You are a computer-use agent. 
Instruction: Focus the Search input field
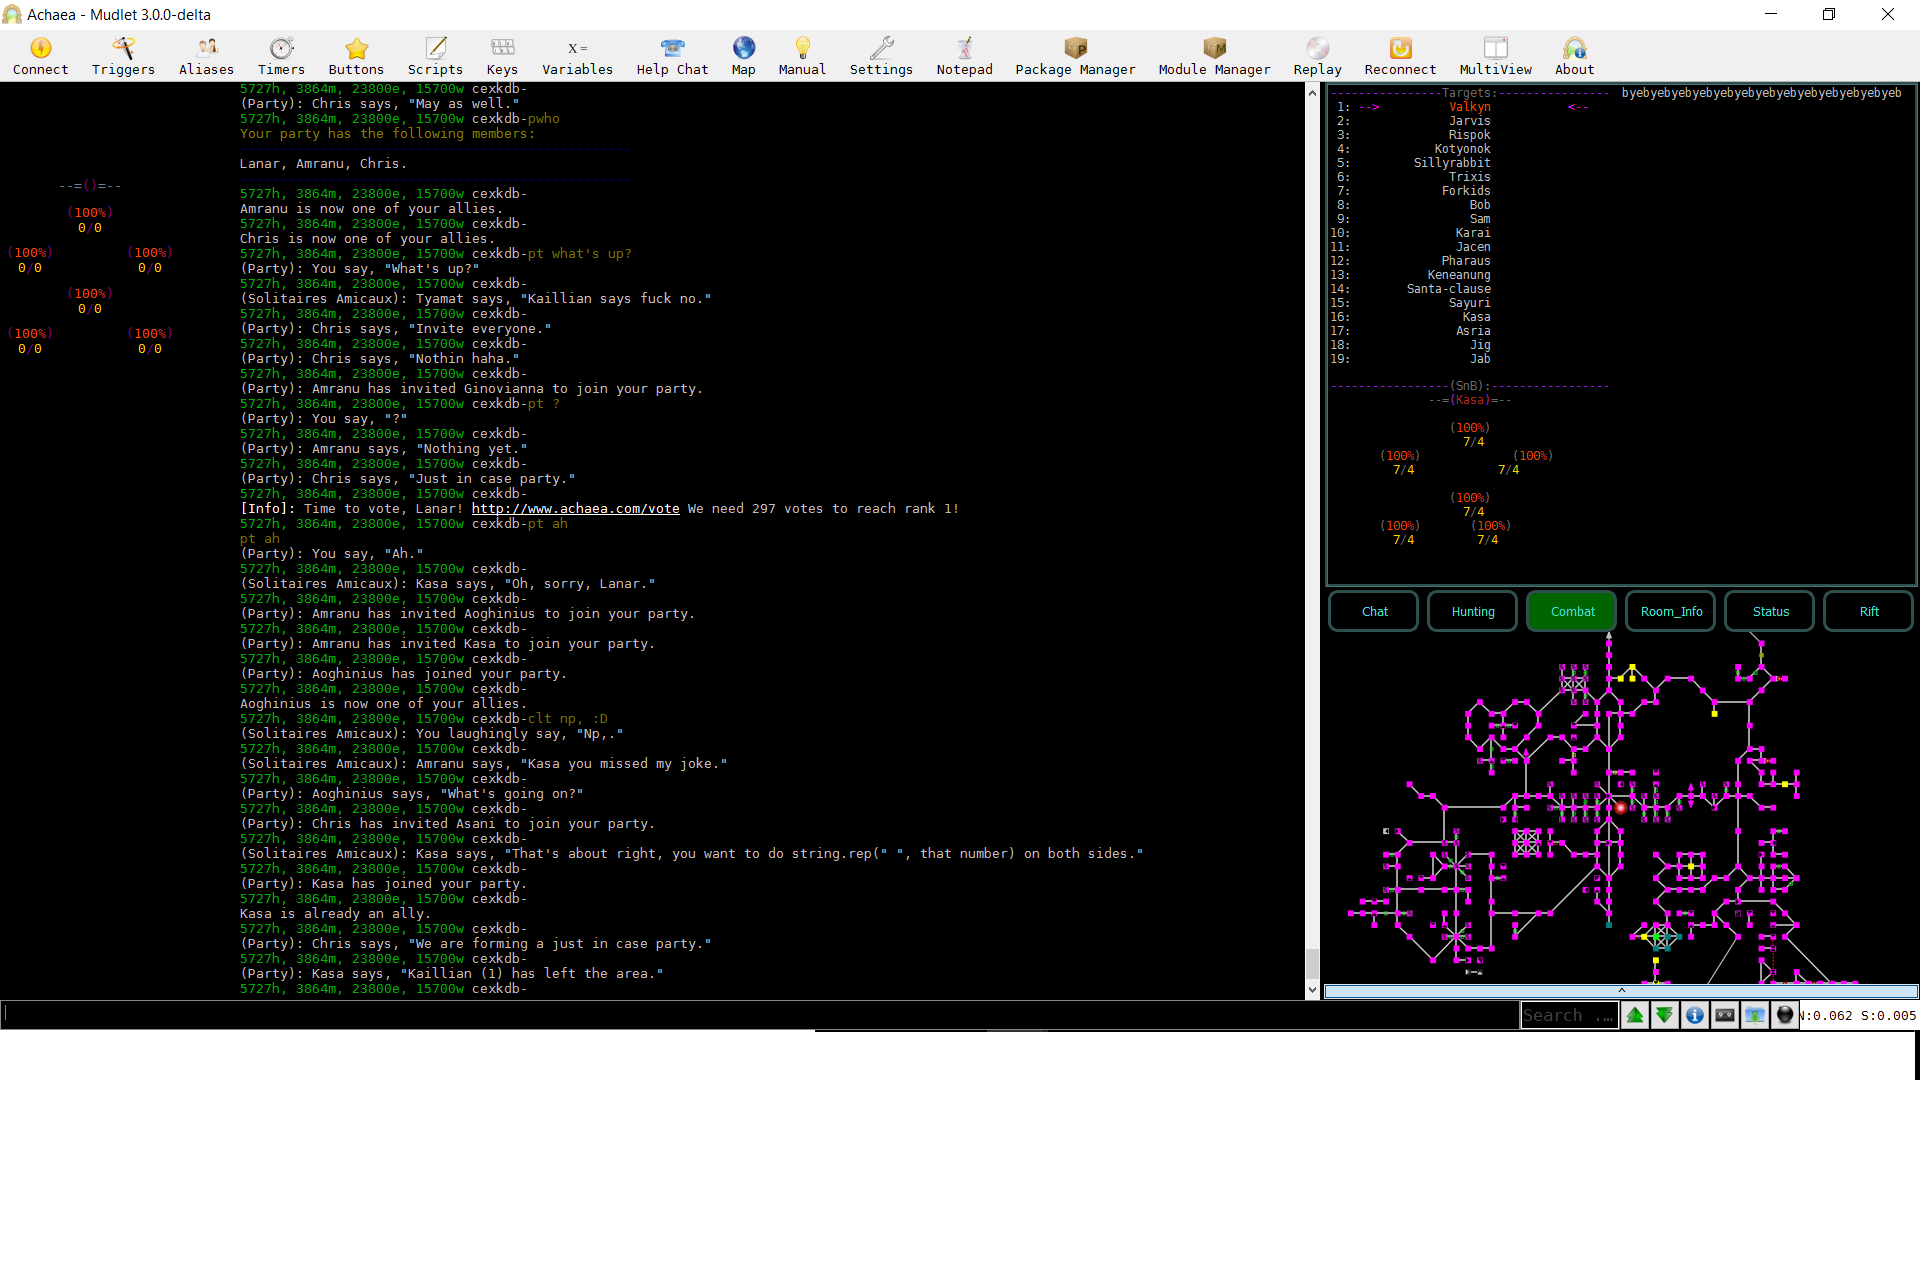point(1568,1015)
